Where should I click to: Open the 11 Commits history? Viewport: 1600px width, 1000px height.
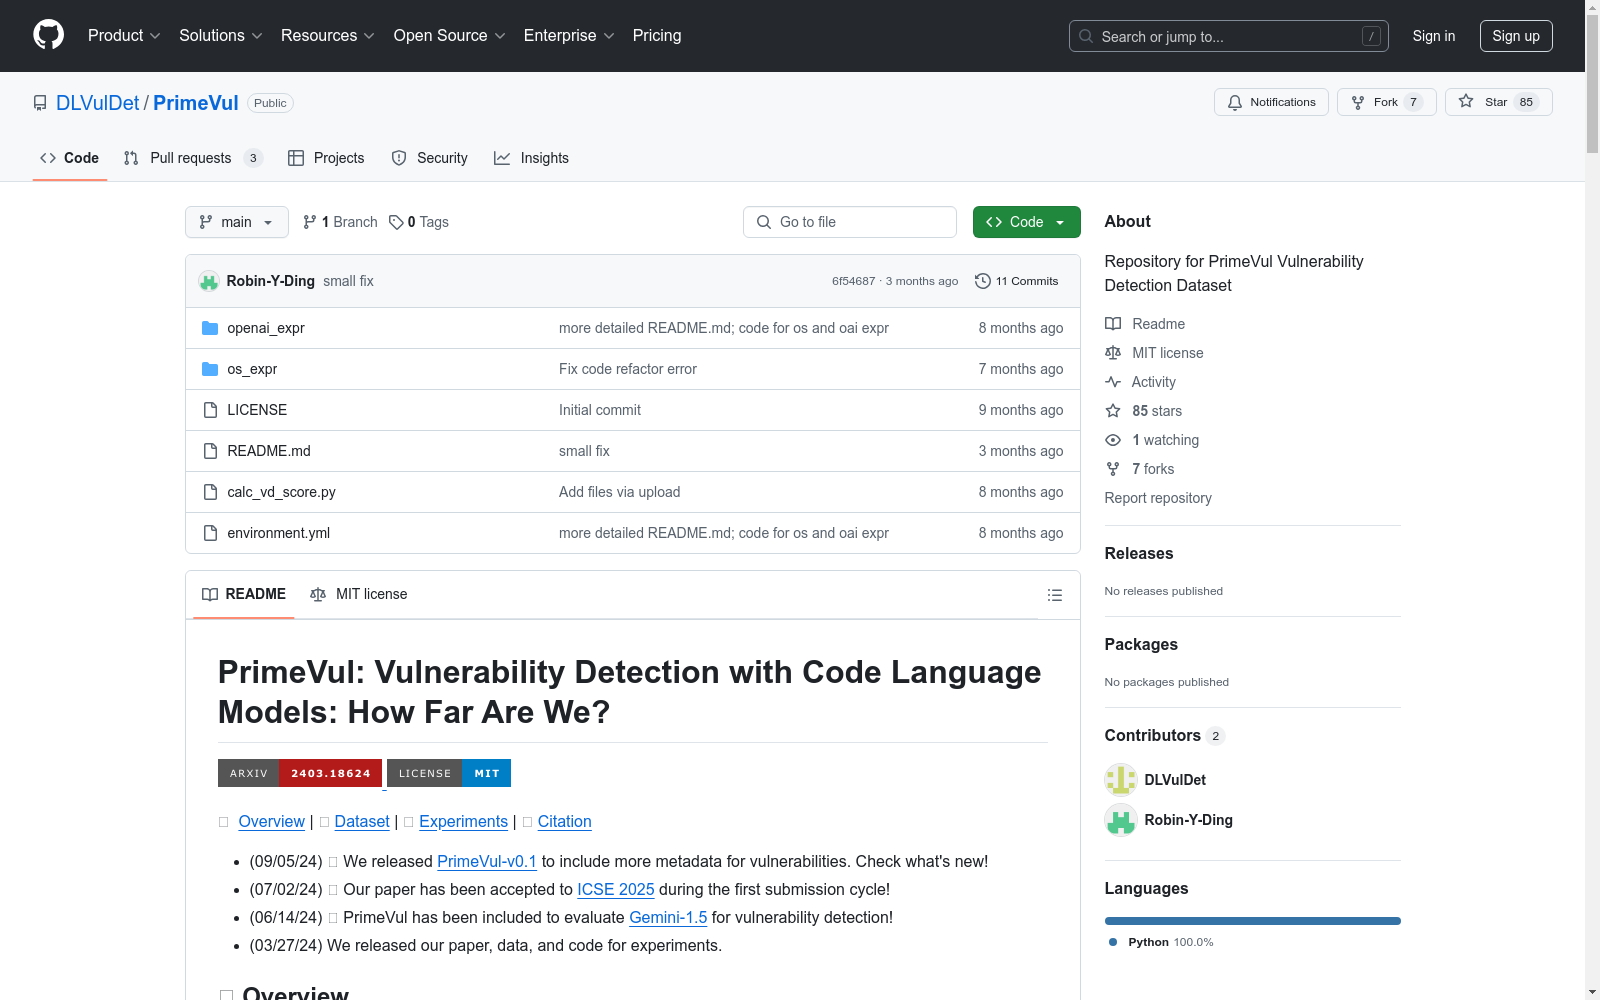click(x=1016, y=281)
